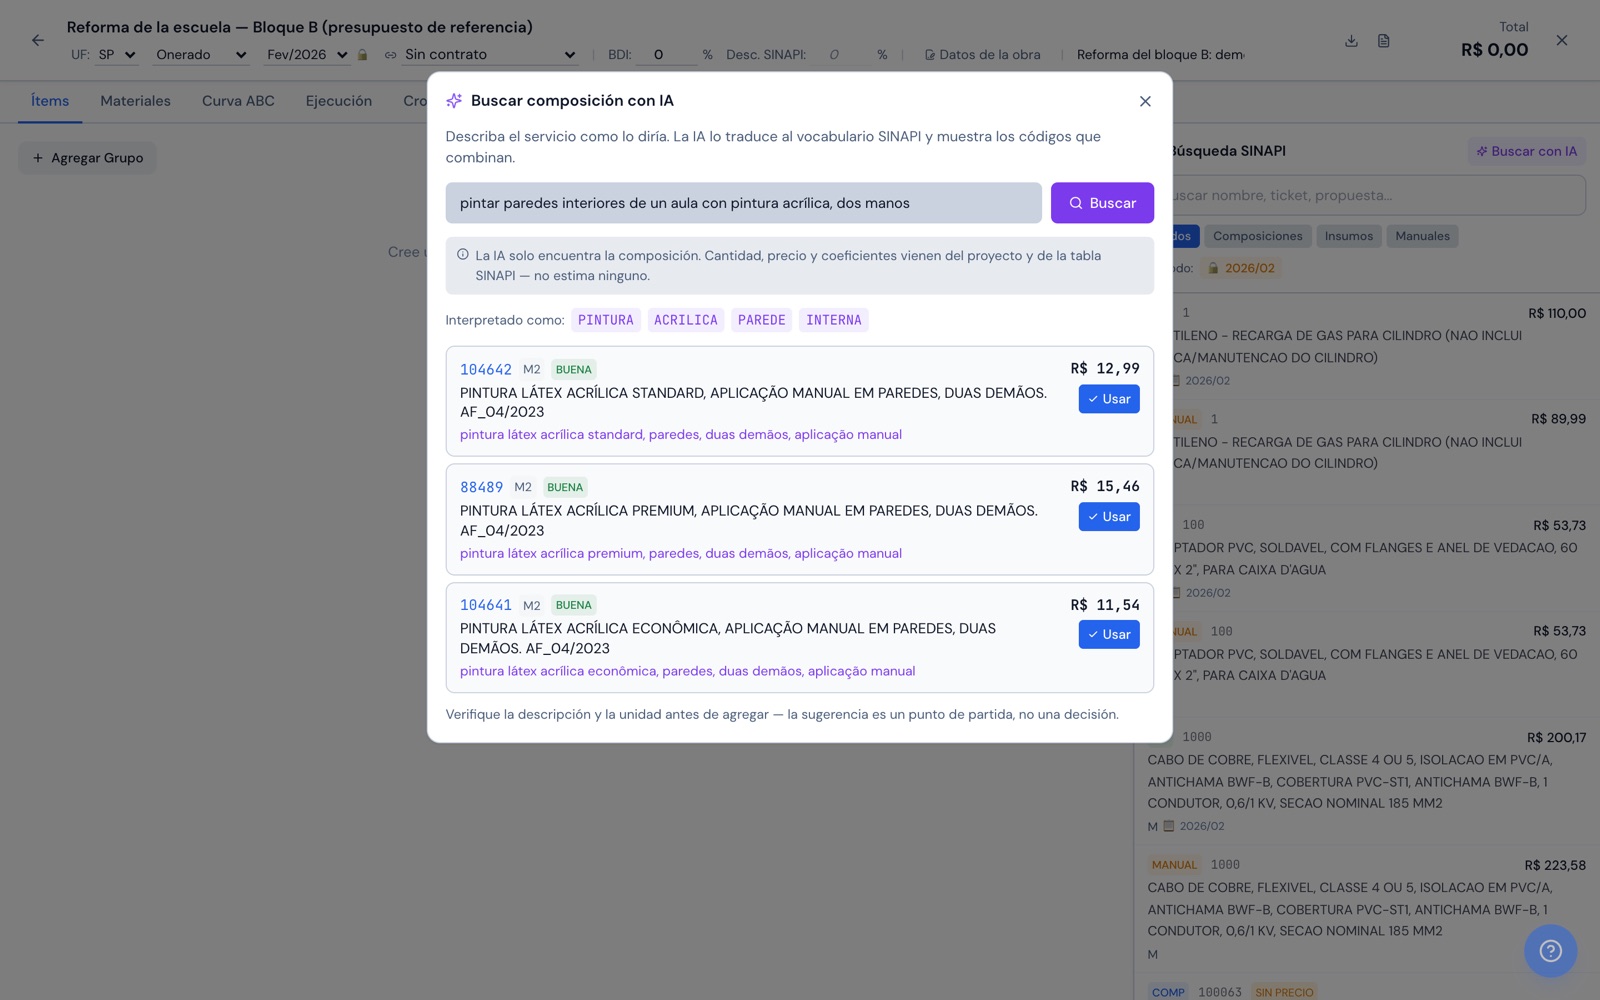Open the document report icon
The image size is (1600, 1000).
coord(1383,41)
